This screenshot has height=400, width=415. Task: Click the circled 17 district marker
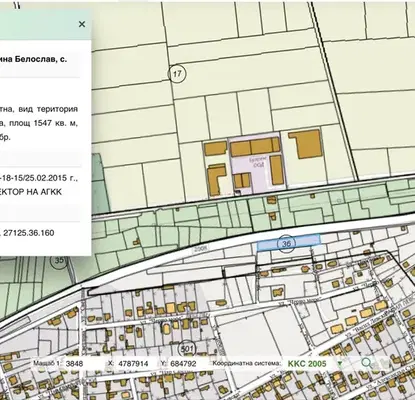click(x=177, y=73)
